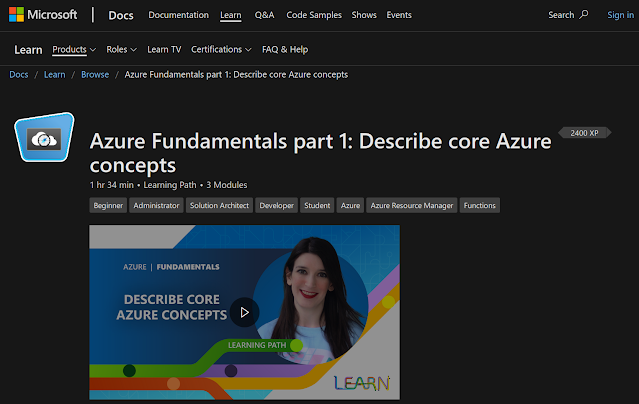This screenshot has width=639, height=404.
Task: Open the Documentation menu item
Action: pos(178,15)
